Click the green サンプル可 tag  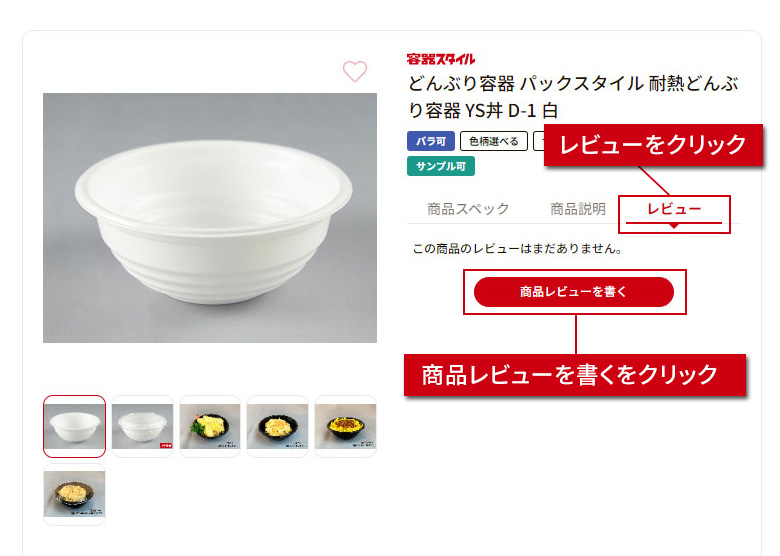pyautogui.click(x=440, y=166)
